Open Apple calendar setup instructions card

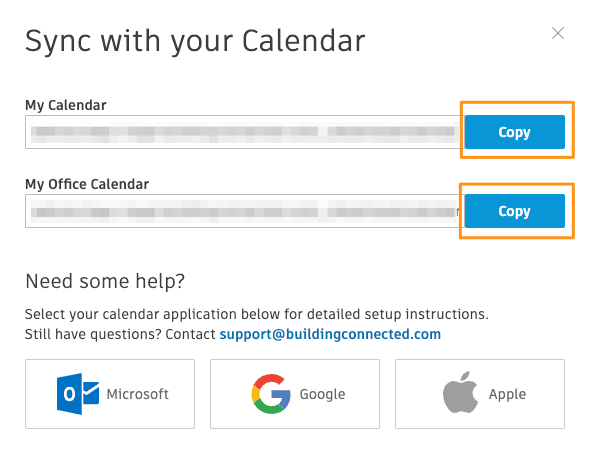point(480,394)
